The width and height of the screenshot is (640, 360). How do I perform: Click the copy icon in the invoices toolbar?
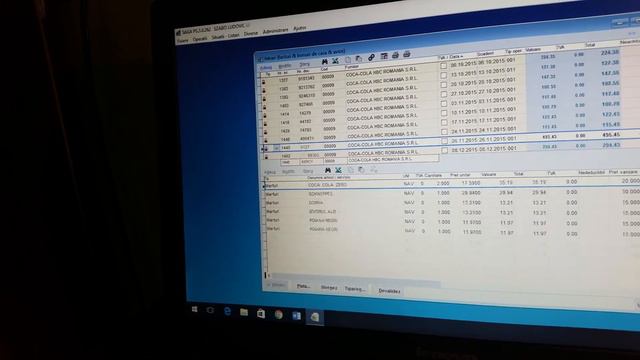click(x=348, y=60)
